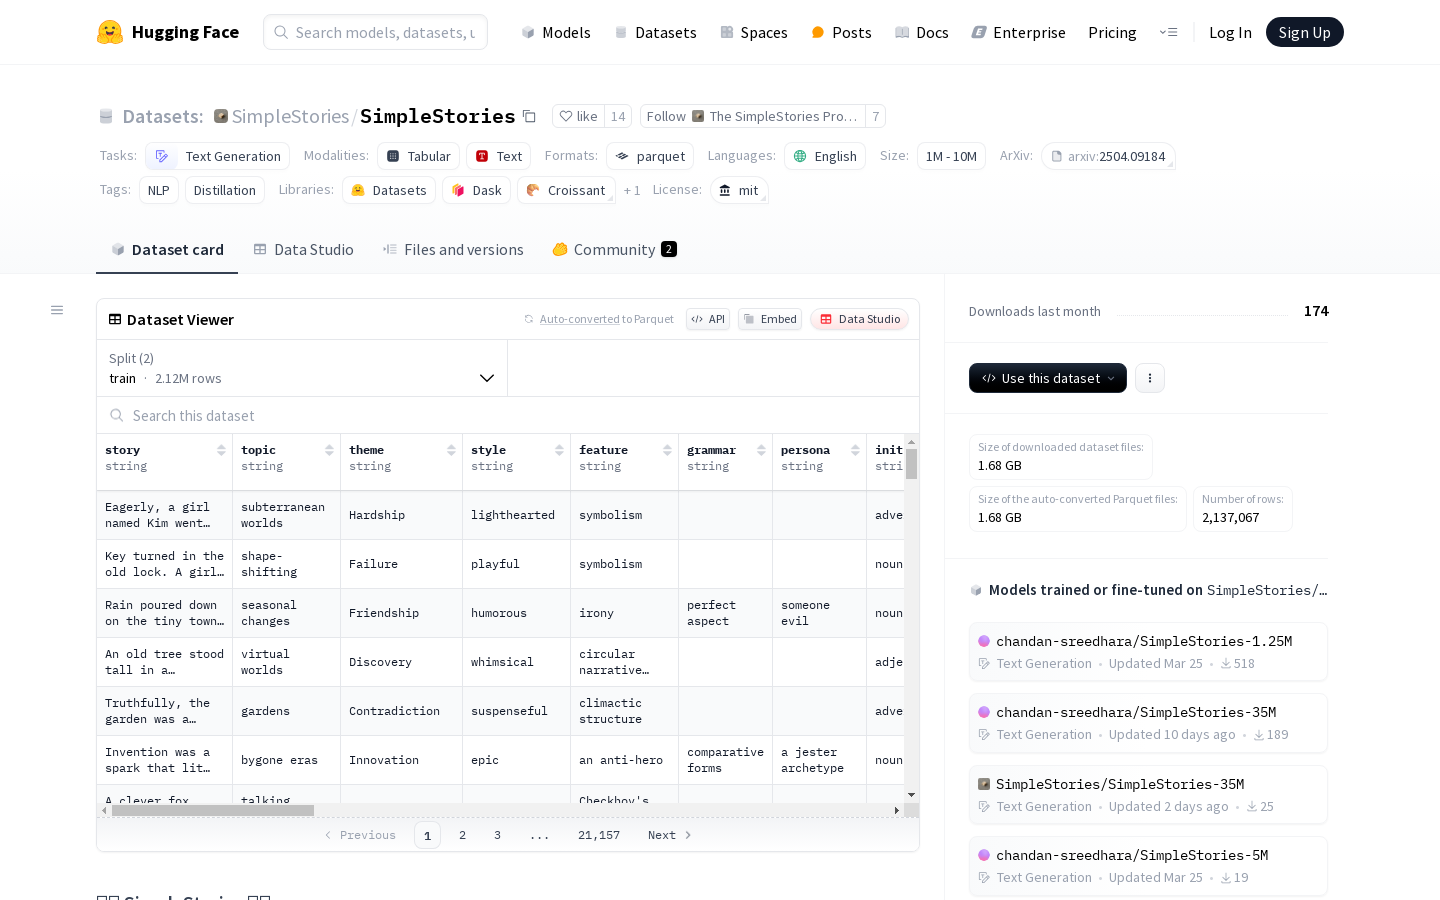The image size is (1440, 900).
Task: Go to page 2 of the dataset
Action: [x=462, y=835]
